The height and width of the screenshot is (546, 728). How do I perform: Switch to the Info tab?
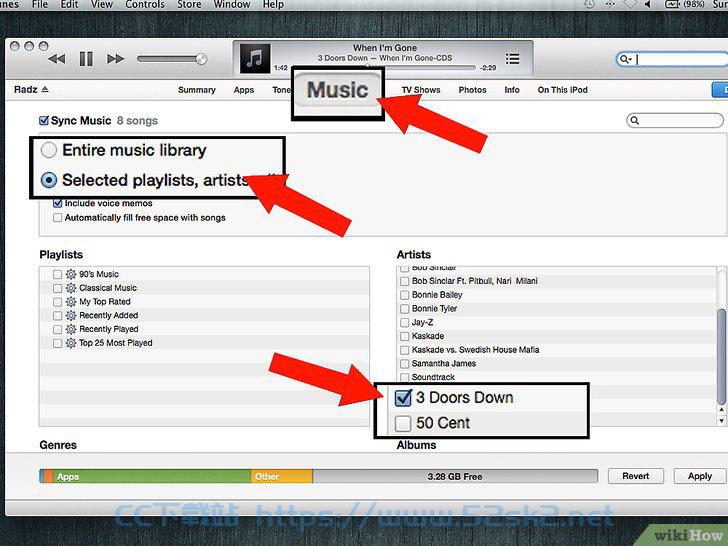pyautogui.click(x=512, y=90)
